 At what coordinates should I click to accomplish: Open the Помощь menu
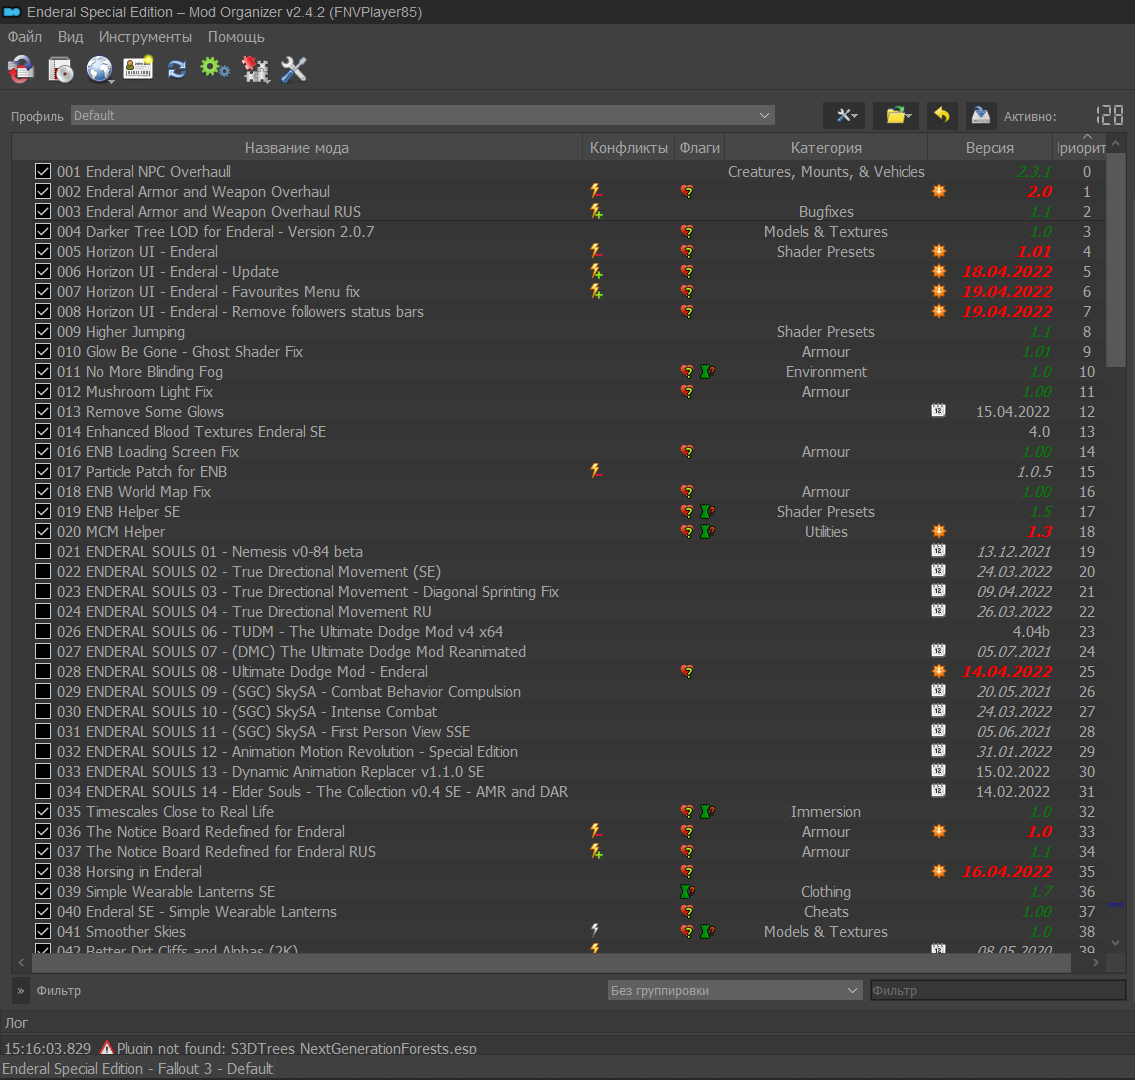236,37
